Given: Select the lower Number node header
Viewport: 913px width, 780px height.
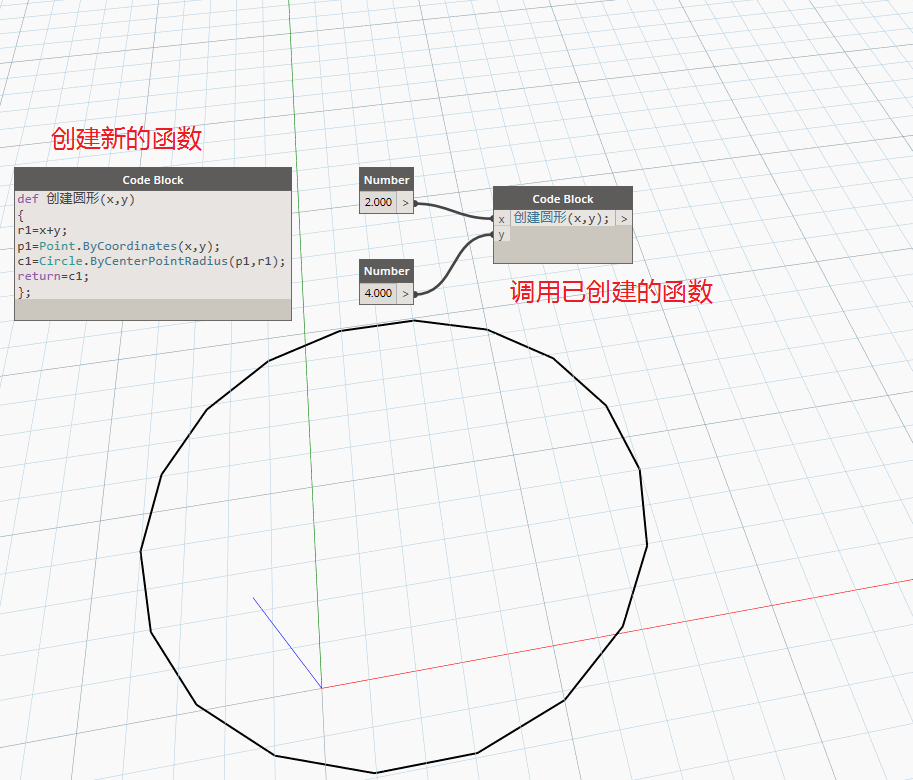Looking at the screenshot, I should coord(387,271).
